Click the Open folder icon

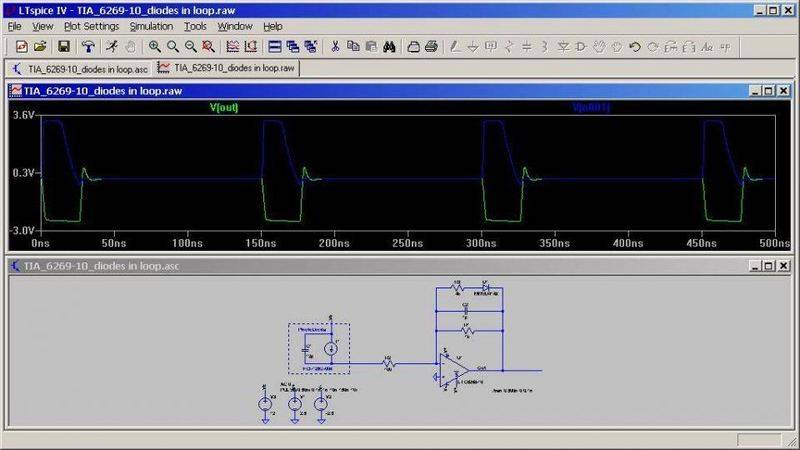[42, 46]
